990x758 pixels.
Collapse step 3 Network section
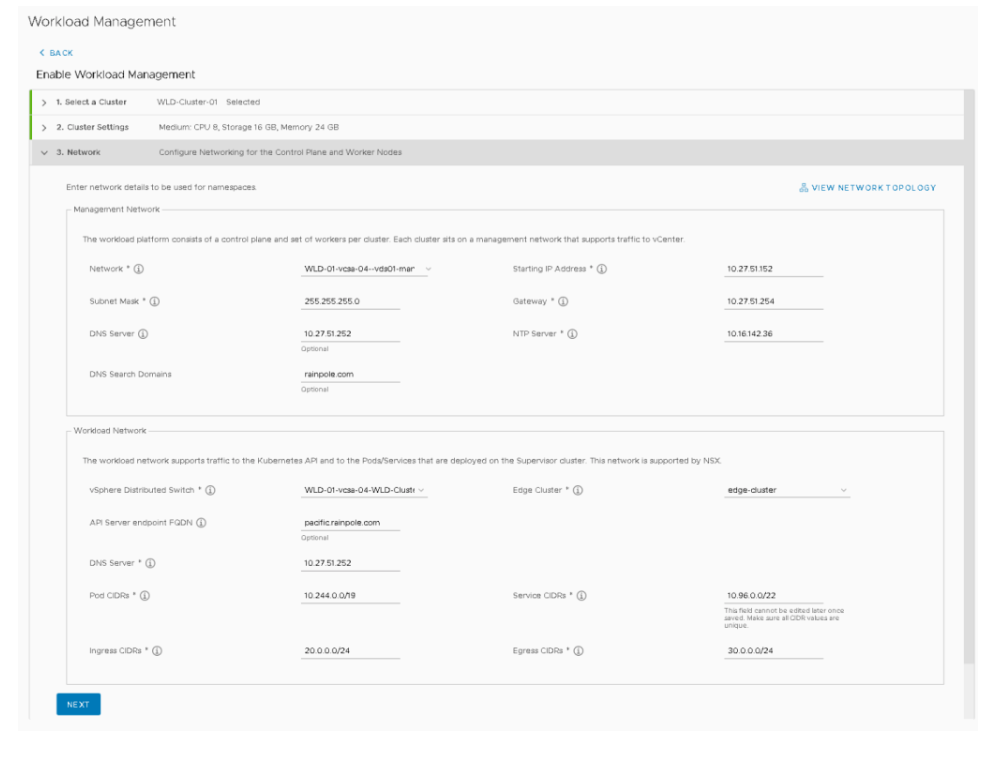pos(44,153)
